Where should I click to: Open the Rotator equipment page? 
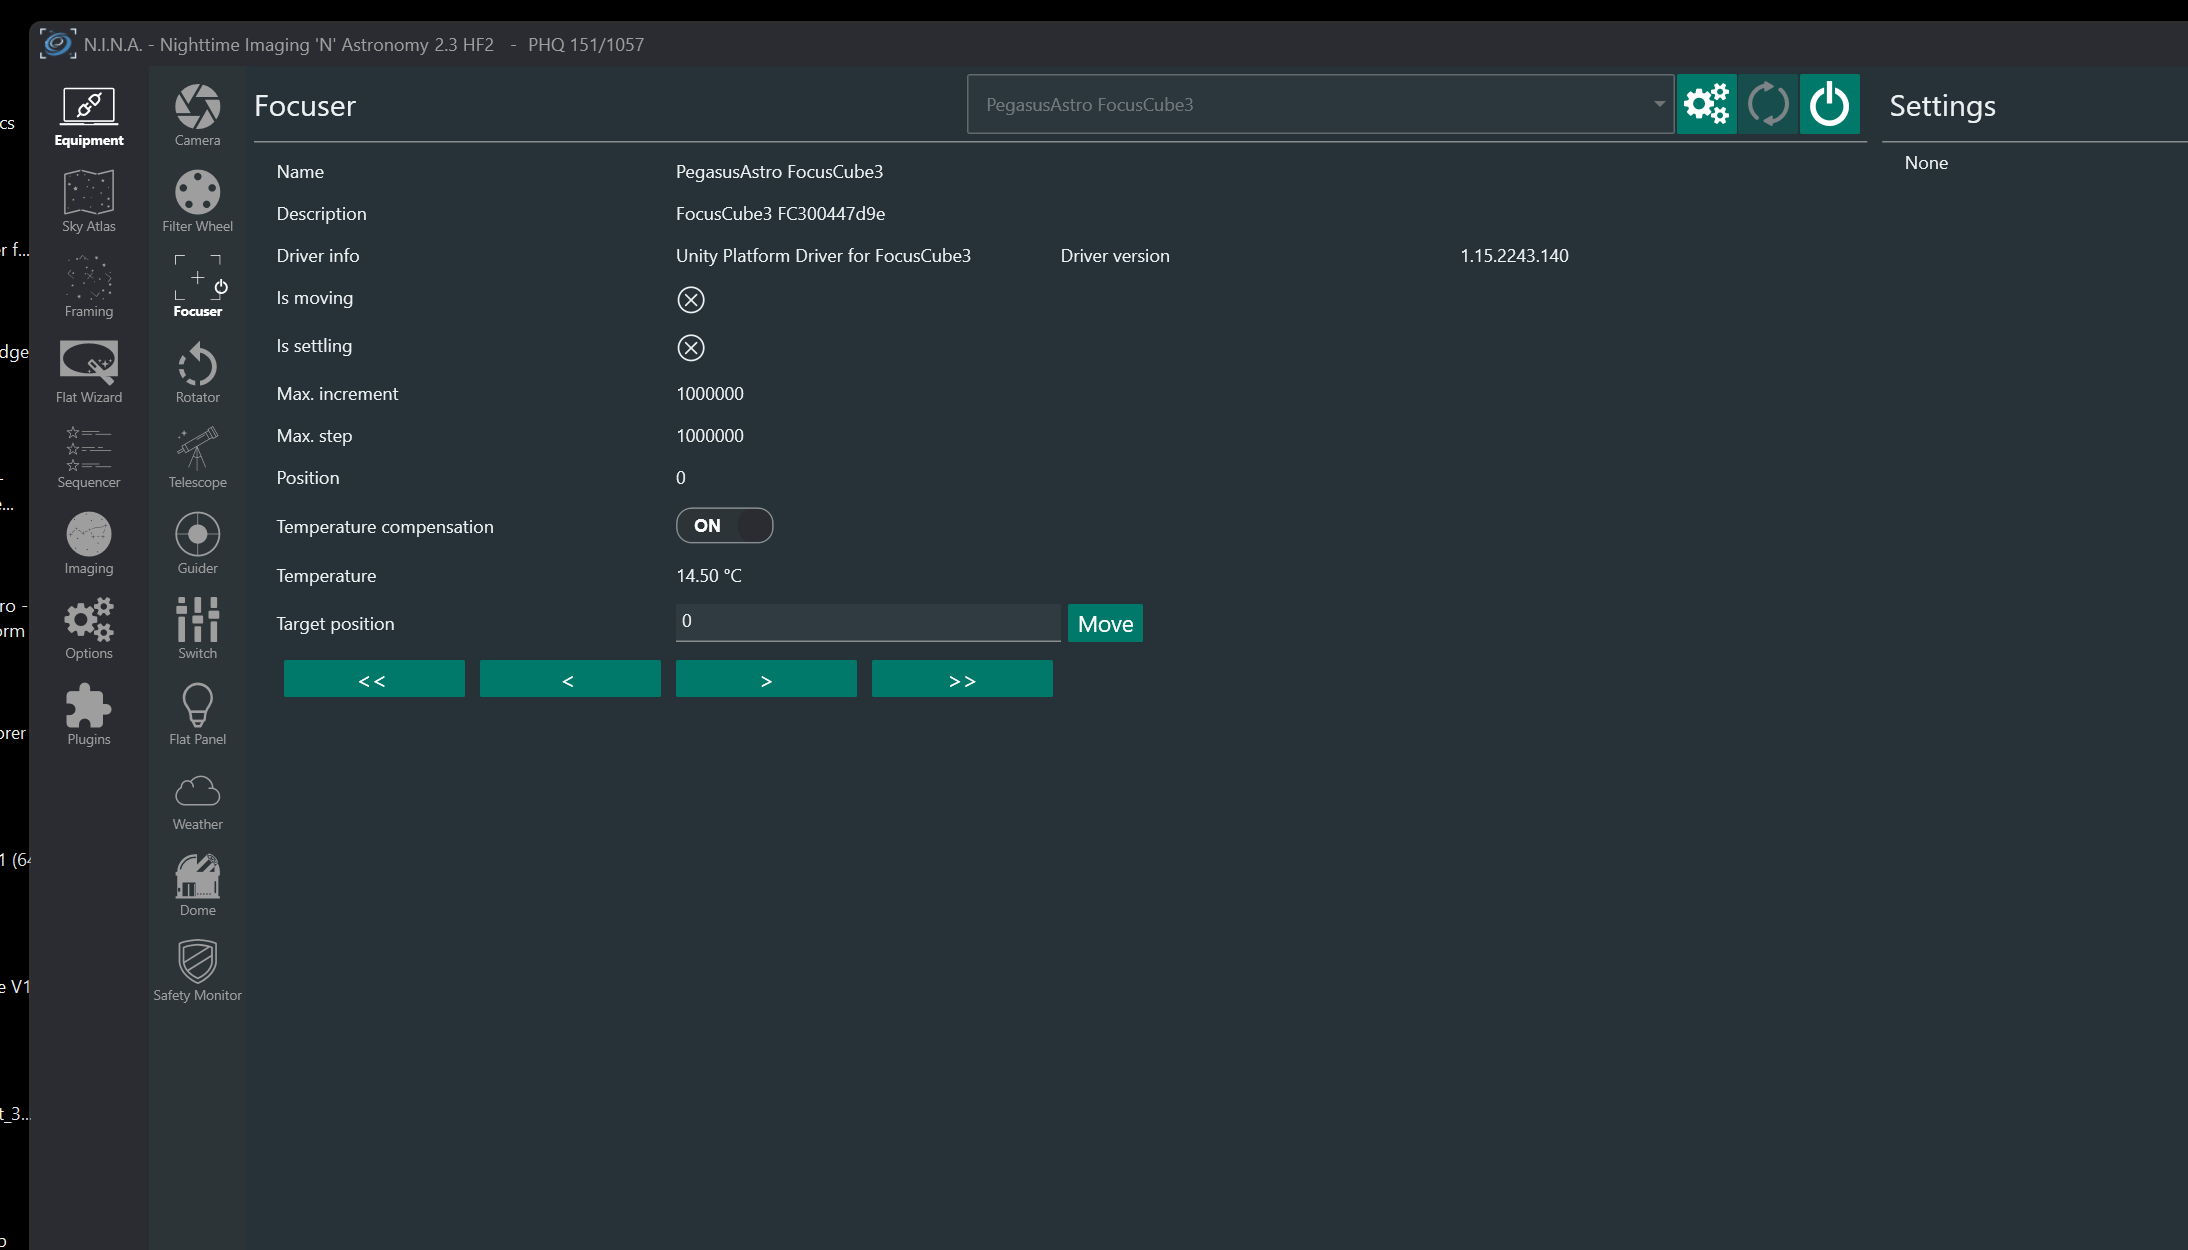click(x=197, y=372)
